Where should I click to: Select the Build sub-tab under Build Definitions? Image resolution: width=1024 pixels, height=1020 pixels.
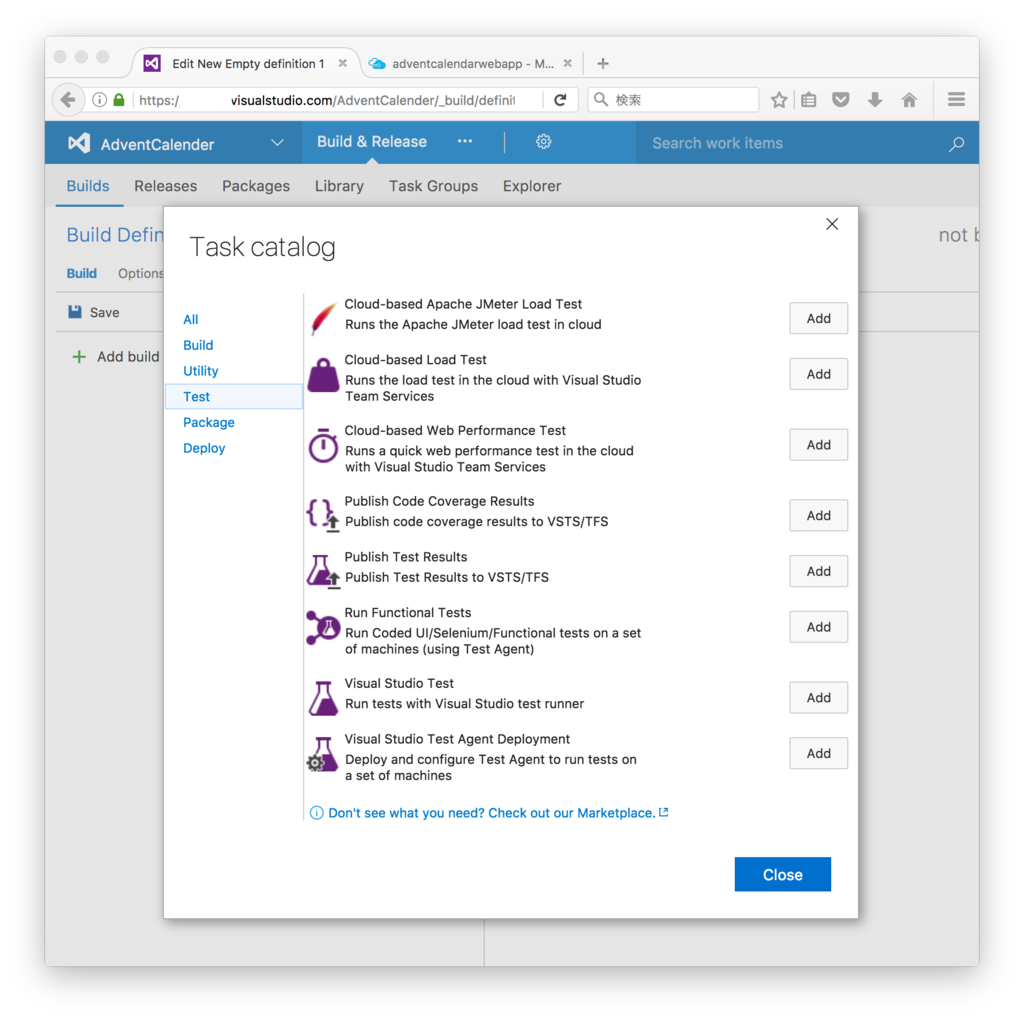pos(82,274)
